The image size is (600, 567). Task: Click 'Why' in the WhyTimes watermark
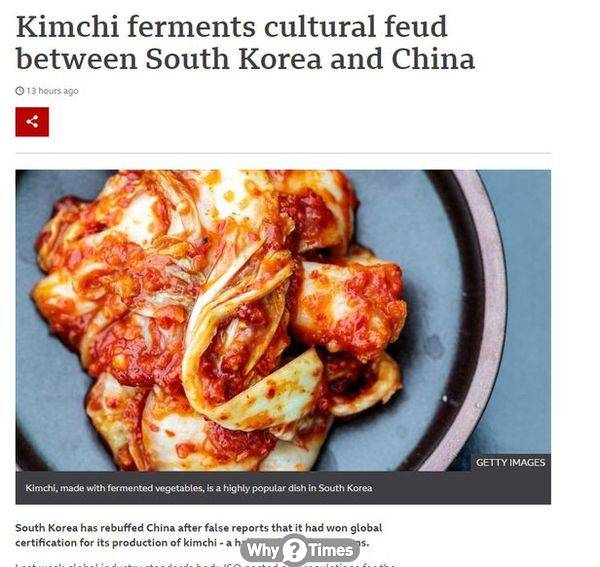coord(262,550)
